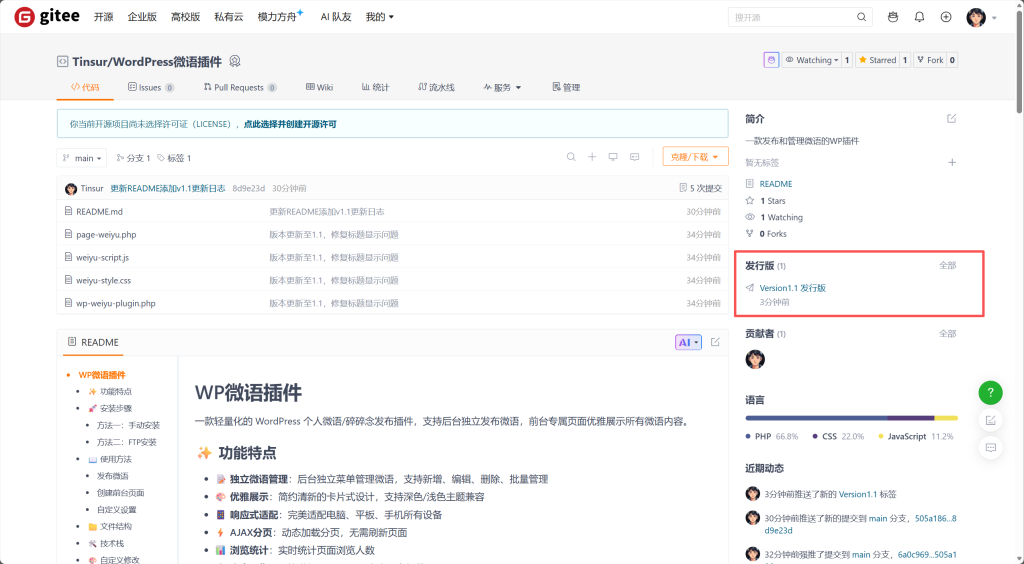Viewport: 1024px width, 564px height.
Task: Open 企业版 in top navigation
Action: (142, 17)
